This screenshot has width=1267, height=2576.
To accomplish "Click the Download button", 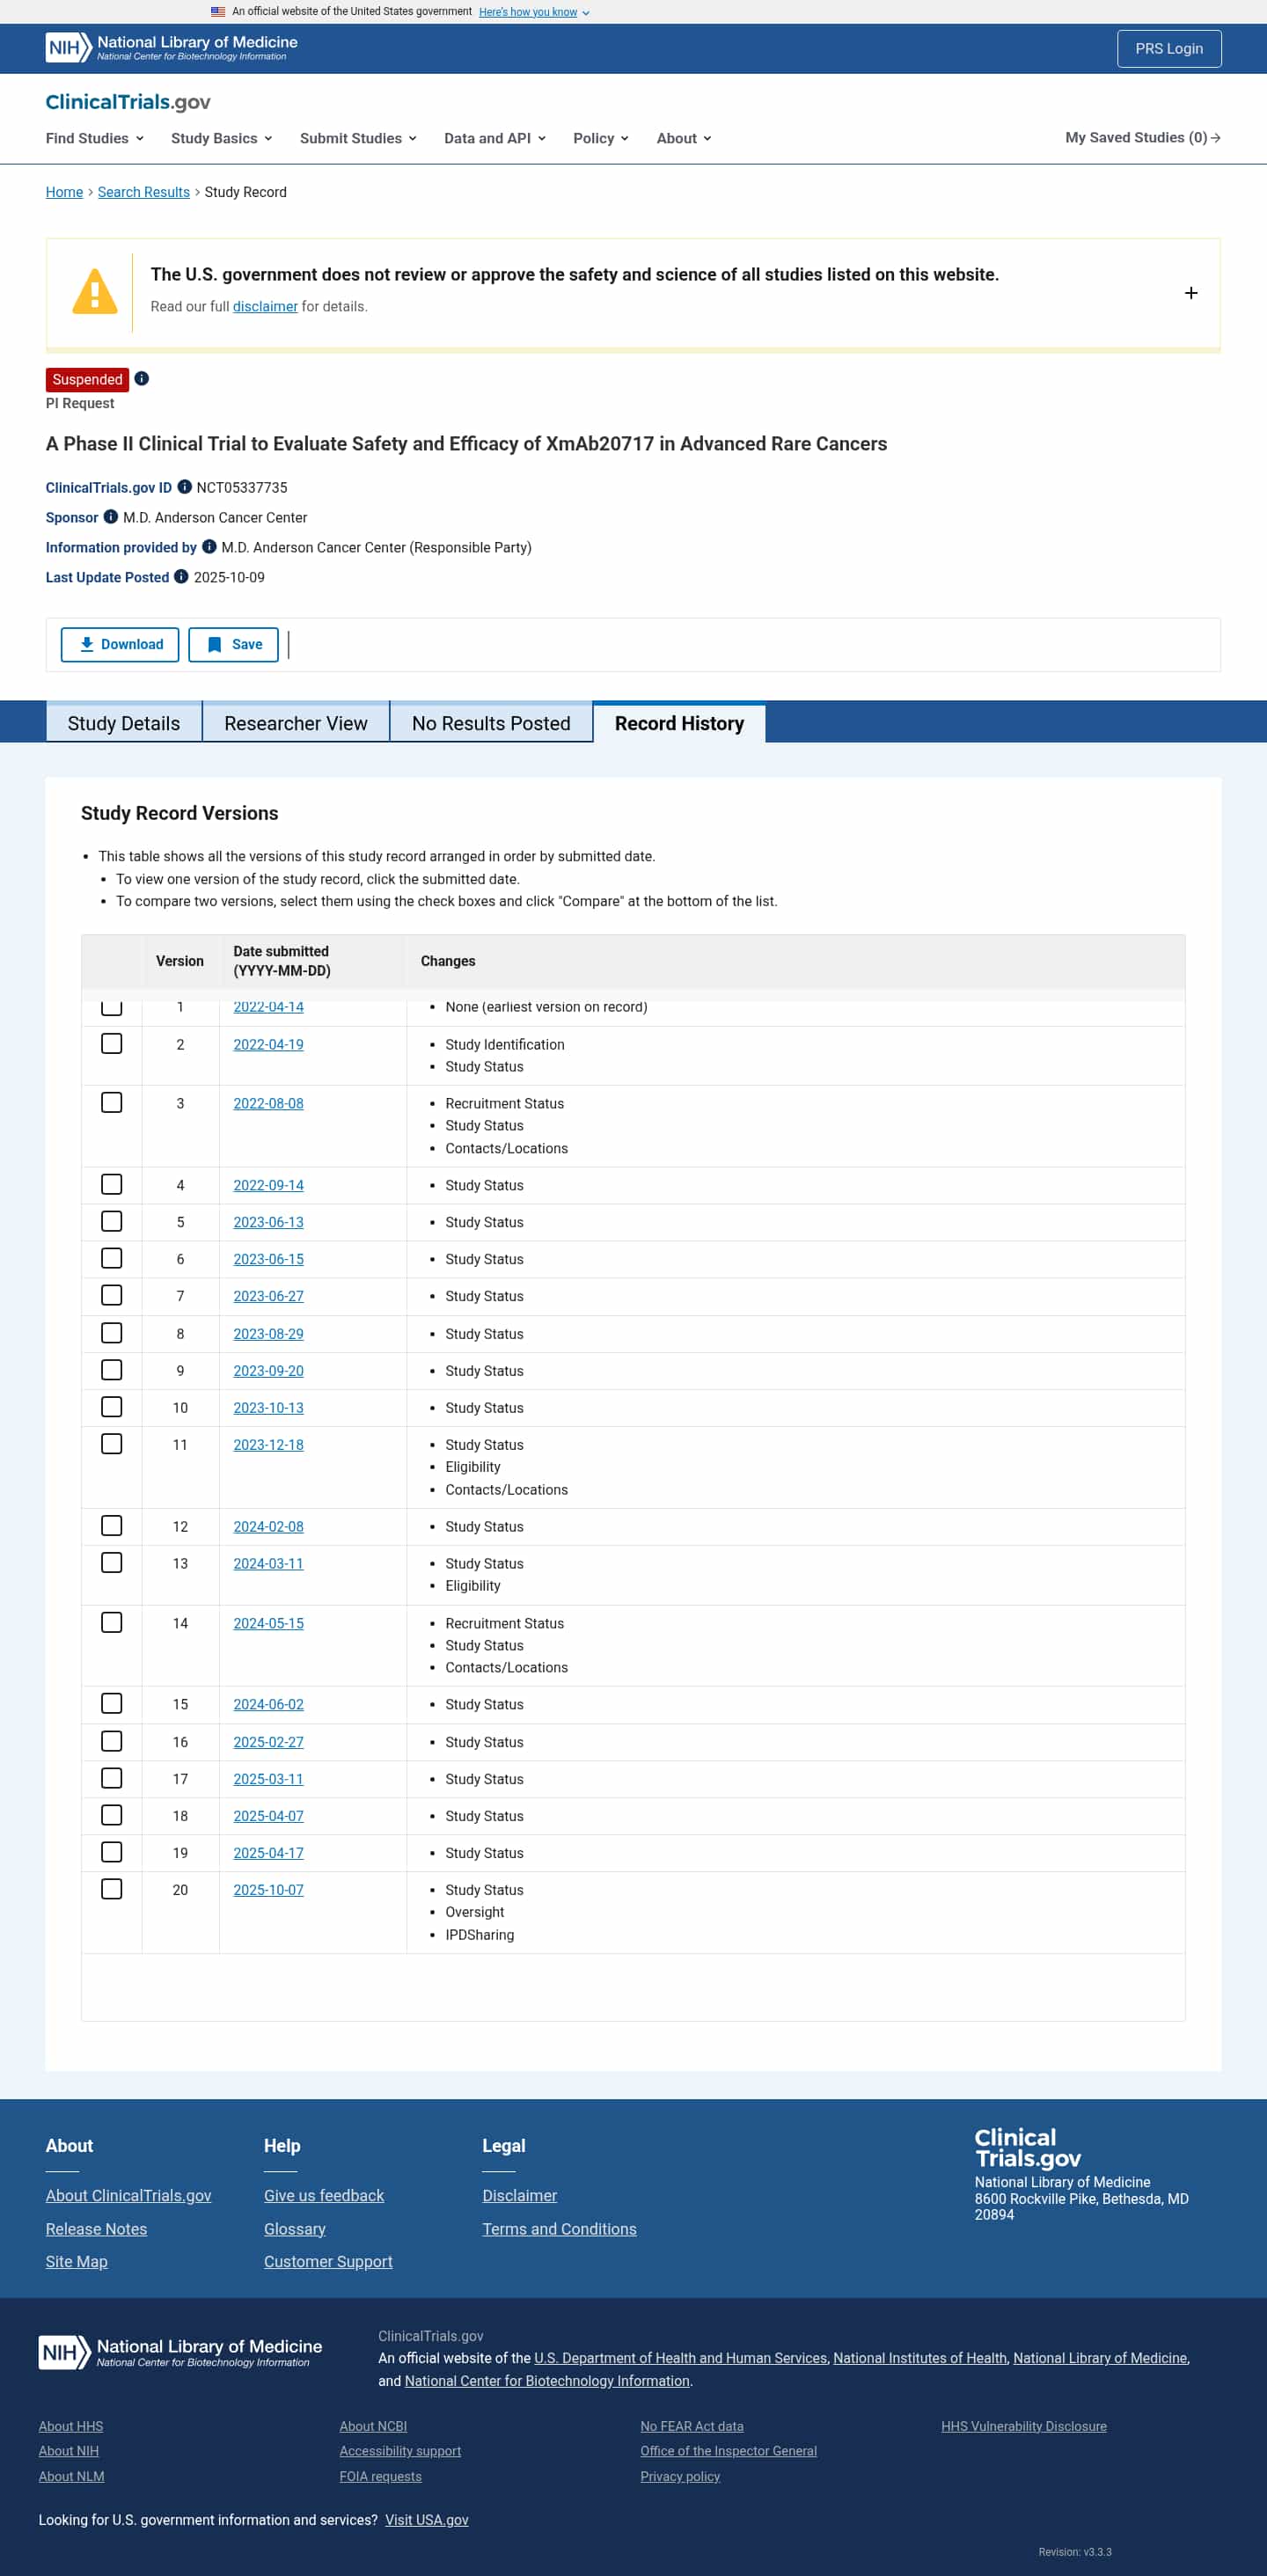I will (120, 645).
